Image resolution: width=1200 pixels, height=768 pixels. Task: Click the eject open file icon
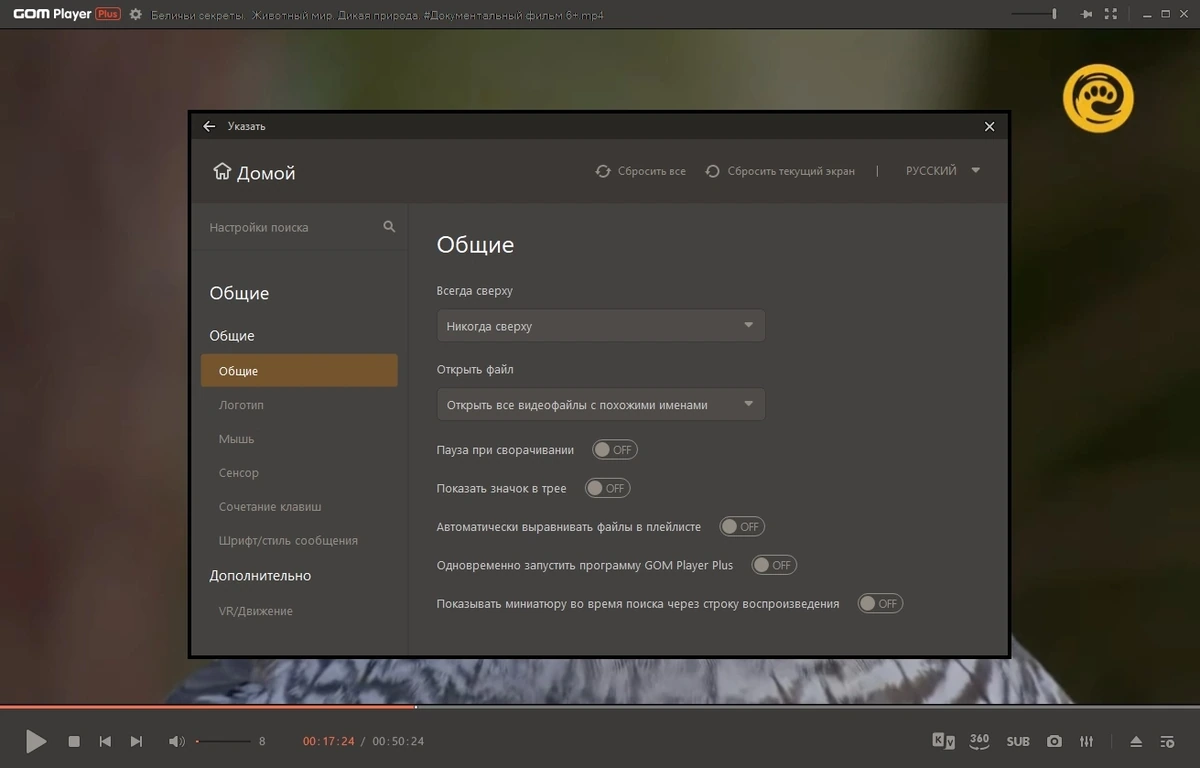pyautogui.click(x=1136, y=741)
